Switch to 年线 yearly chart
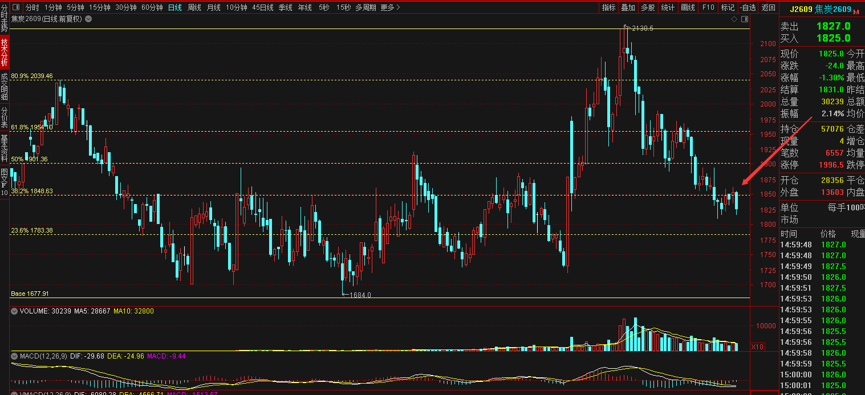Screen dimensions: 865x395 coord(305,8)
